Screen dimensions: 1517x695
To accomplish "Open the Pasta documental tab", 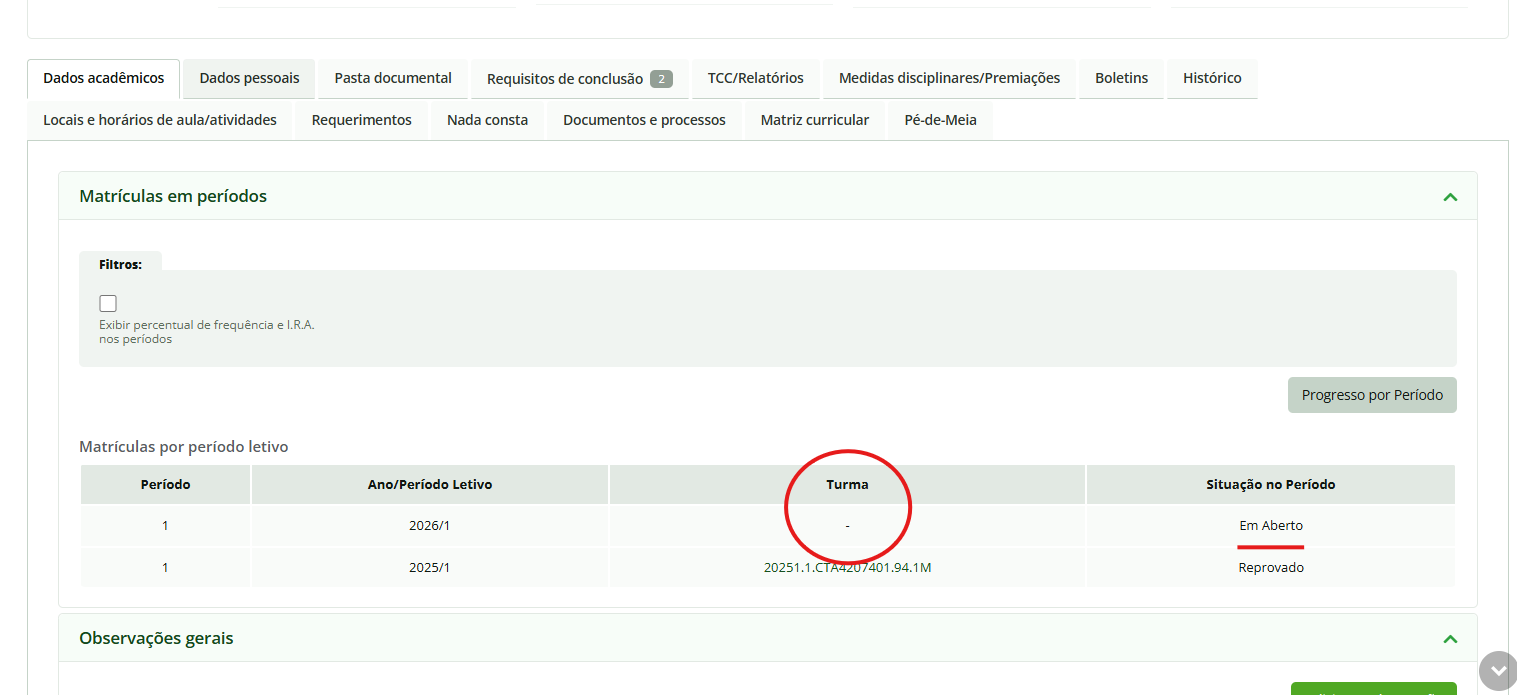I will 392,78.
